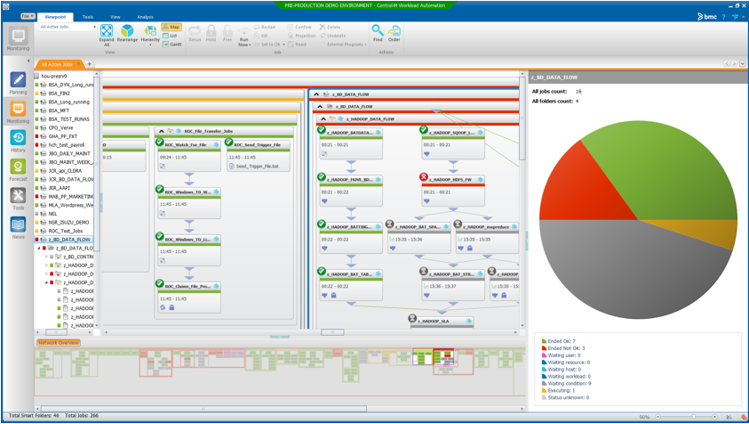
Task: Open the News icon in the sidebar
Action: coord(18,228)
